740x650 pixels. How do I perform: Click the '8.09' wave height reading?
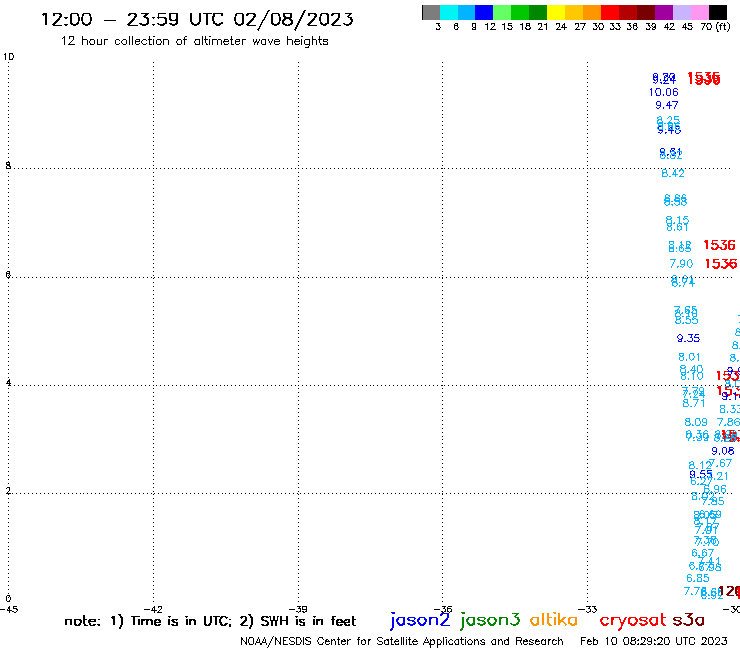pyautogui.click(x=696, y=422)
